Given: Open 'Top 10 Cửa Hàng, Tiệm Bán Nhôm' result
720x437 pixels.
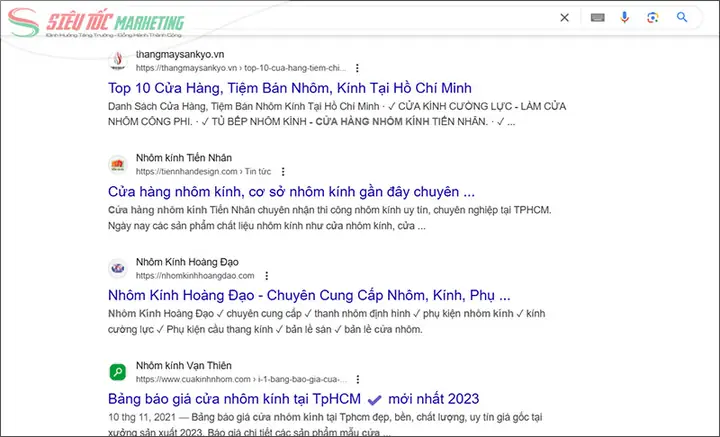Looking at the screenshot, I should click(x=290, y=88).
